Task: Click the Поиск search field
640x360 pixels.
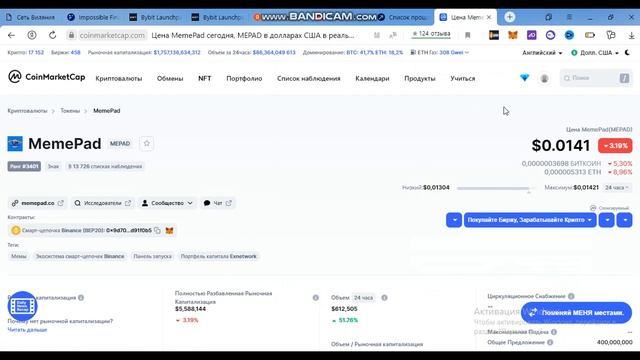Action: [596, 78]
